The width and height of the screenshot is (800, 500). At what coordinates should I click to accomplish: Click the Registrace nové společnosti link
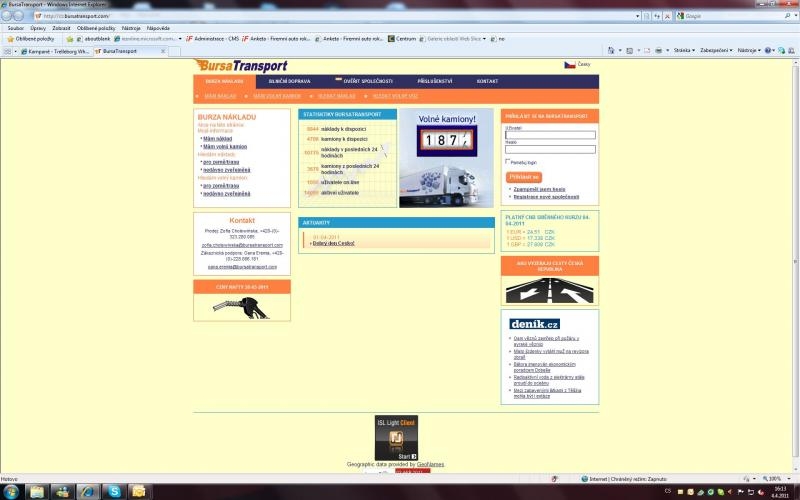546,197
